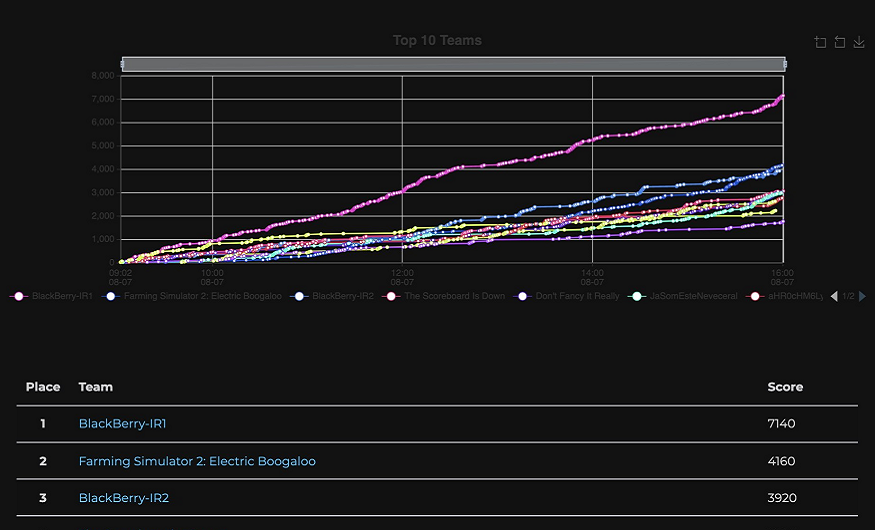
Task: Open BlackBerry-IR1 team link in table
Action: pyautogui.click(x=123, y=424)
